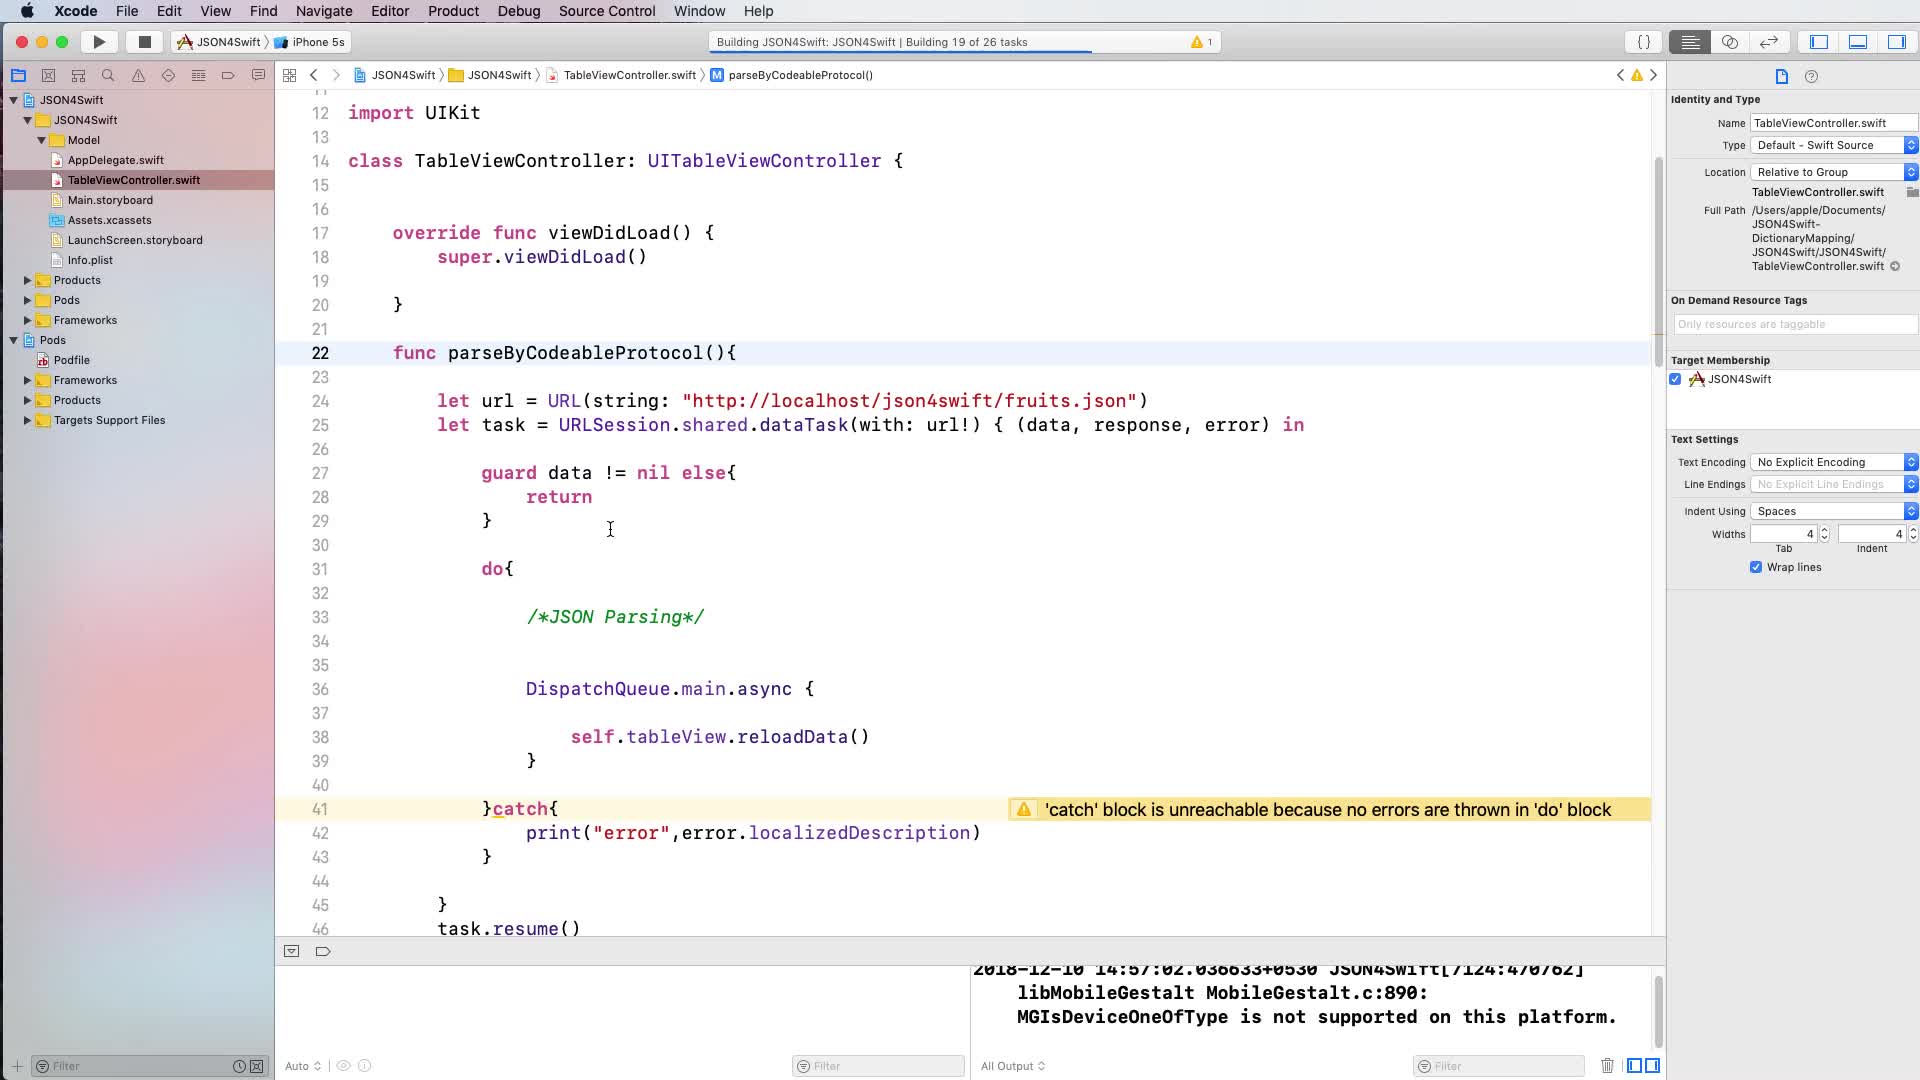Toggle breakpoints activation in debug bar

(x=323, y=951)
